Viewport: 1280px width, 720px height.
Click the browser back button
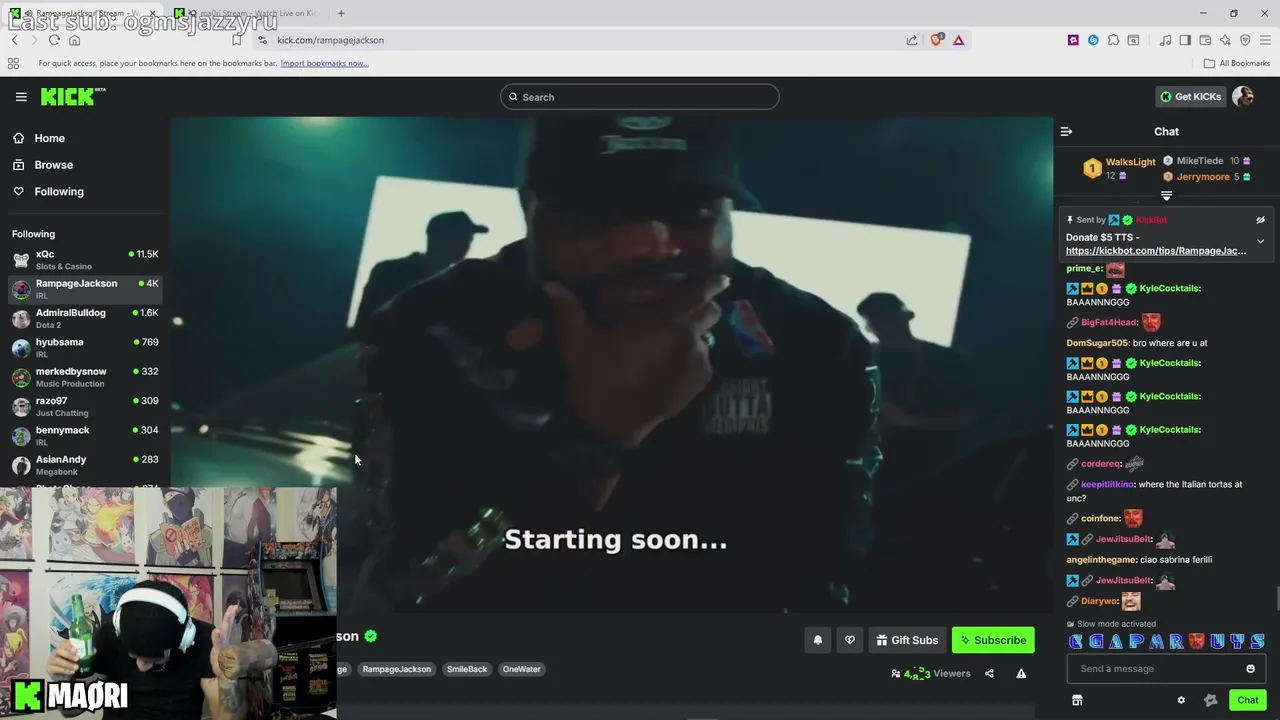click(x=15, y=40)
